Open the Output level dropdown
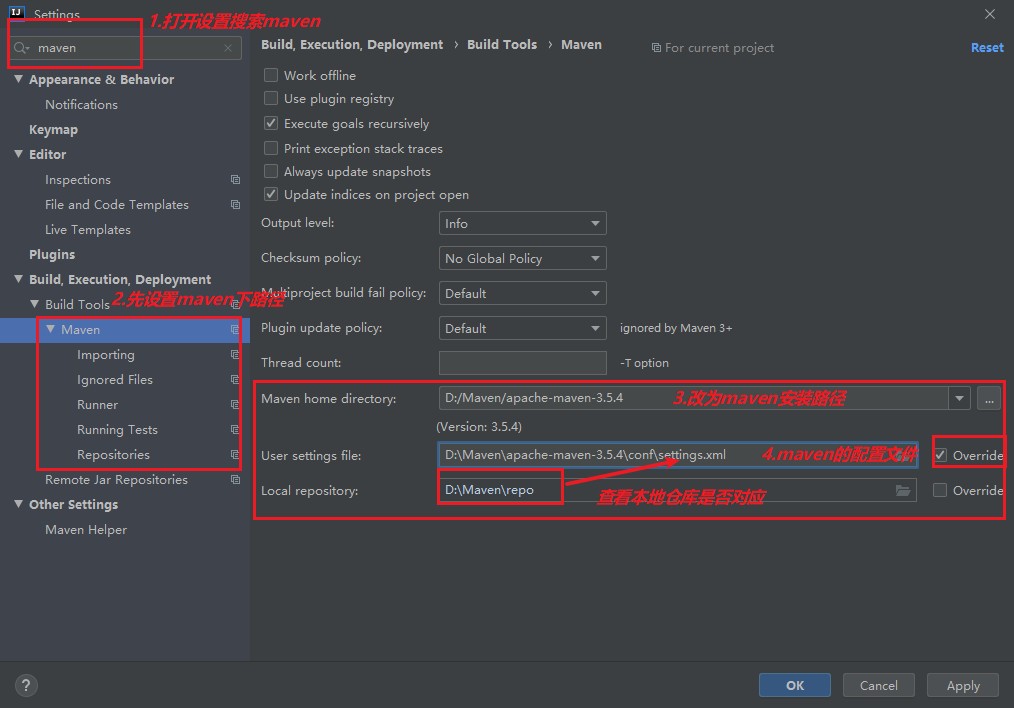 (523, 223)
